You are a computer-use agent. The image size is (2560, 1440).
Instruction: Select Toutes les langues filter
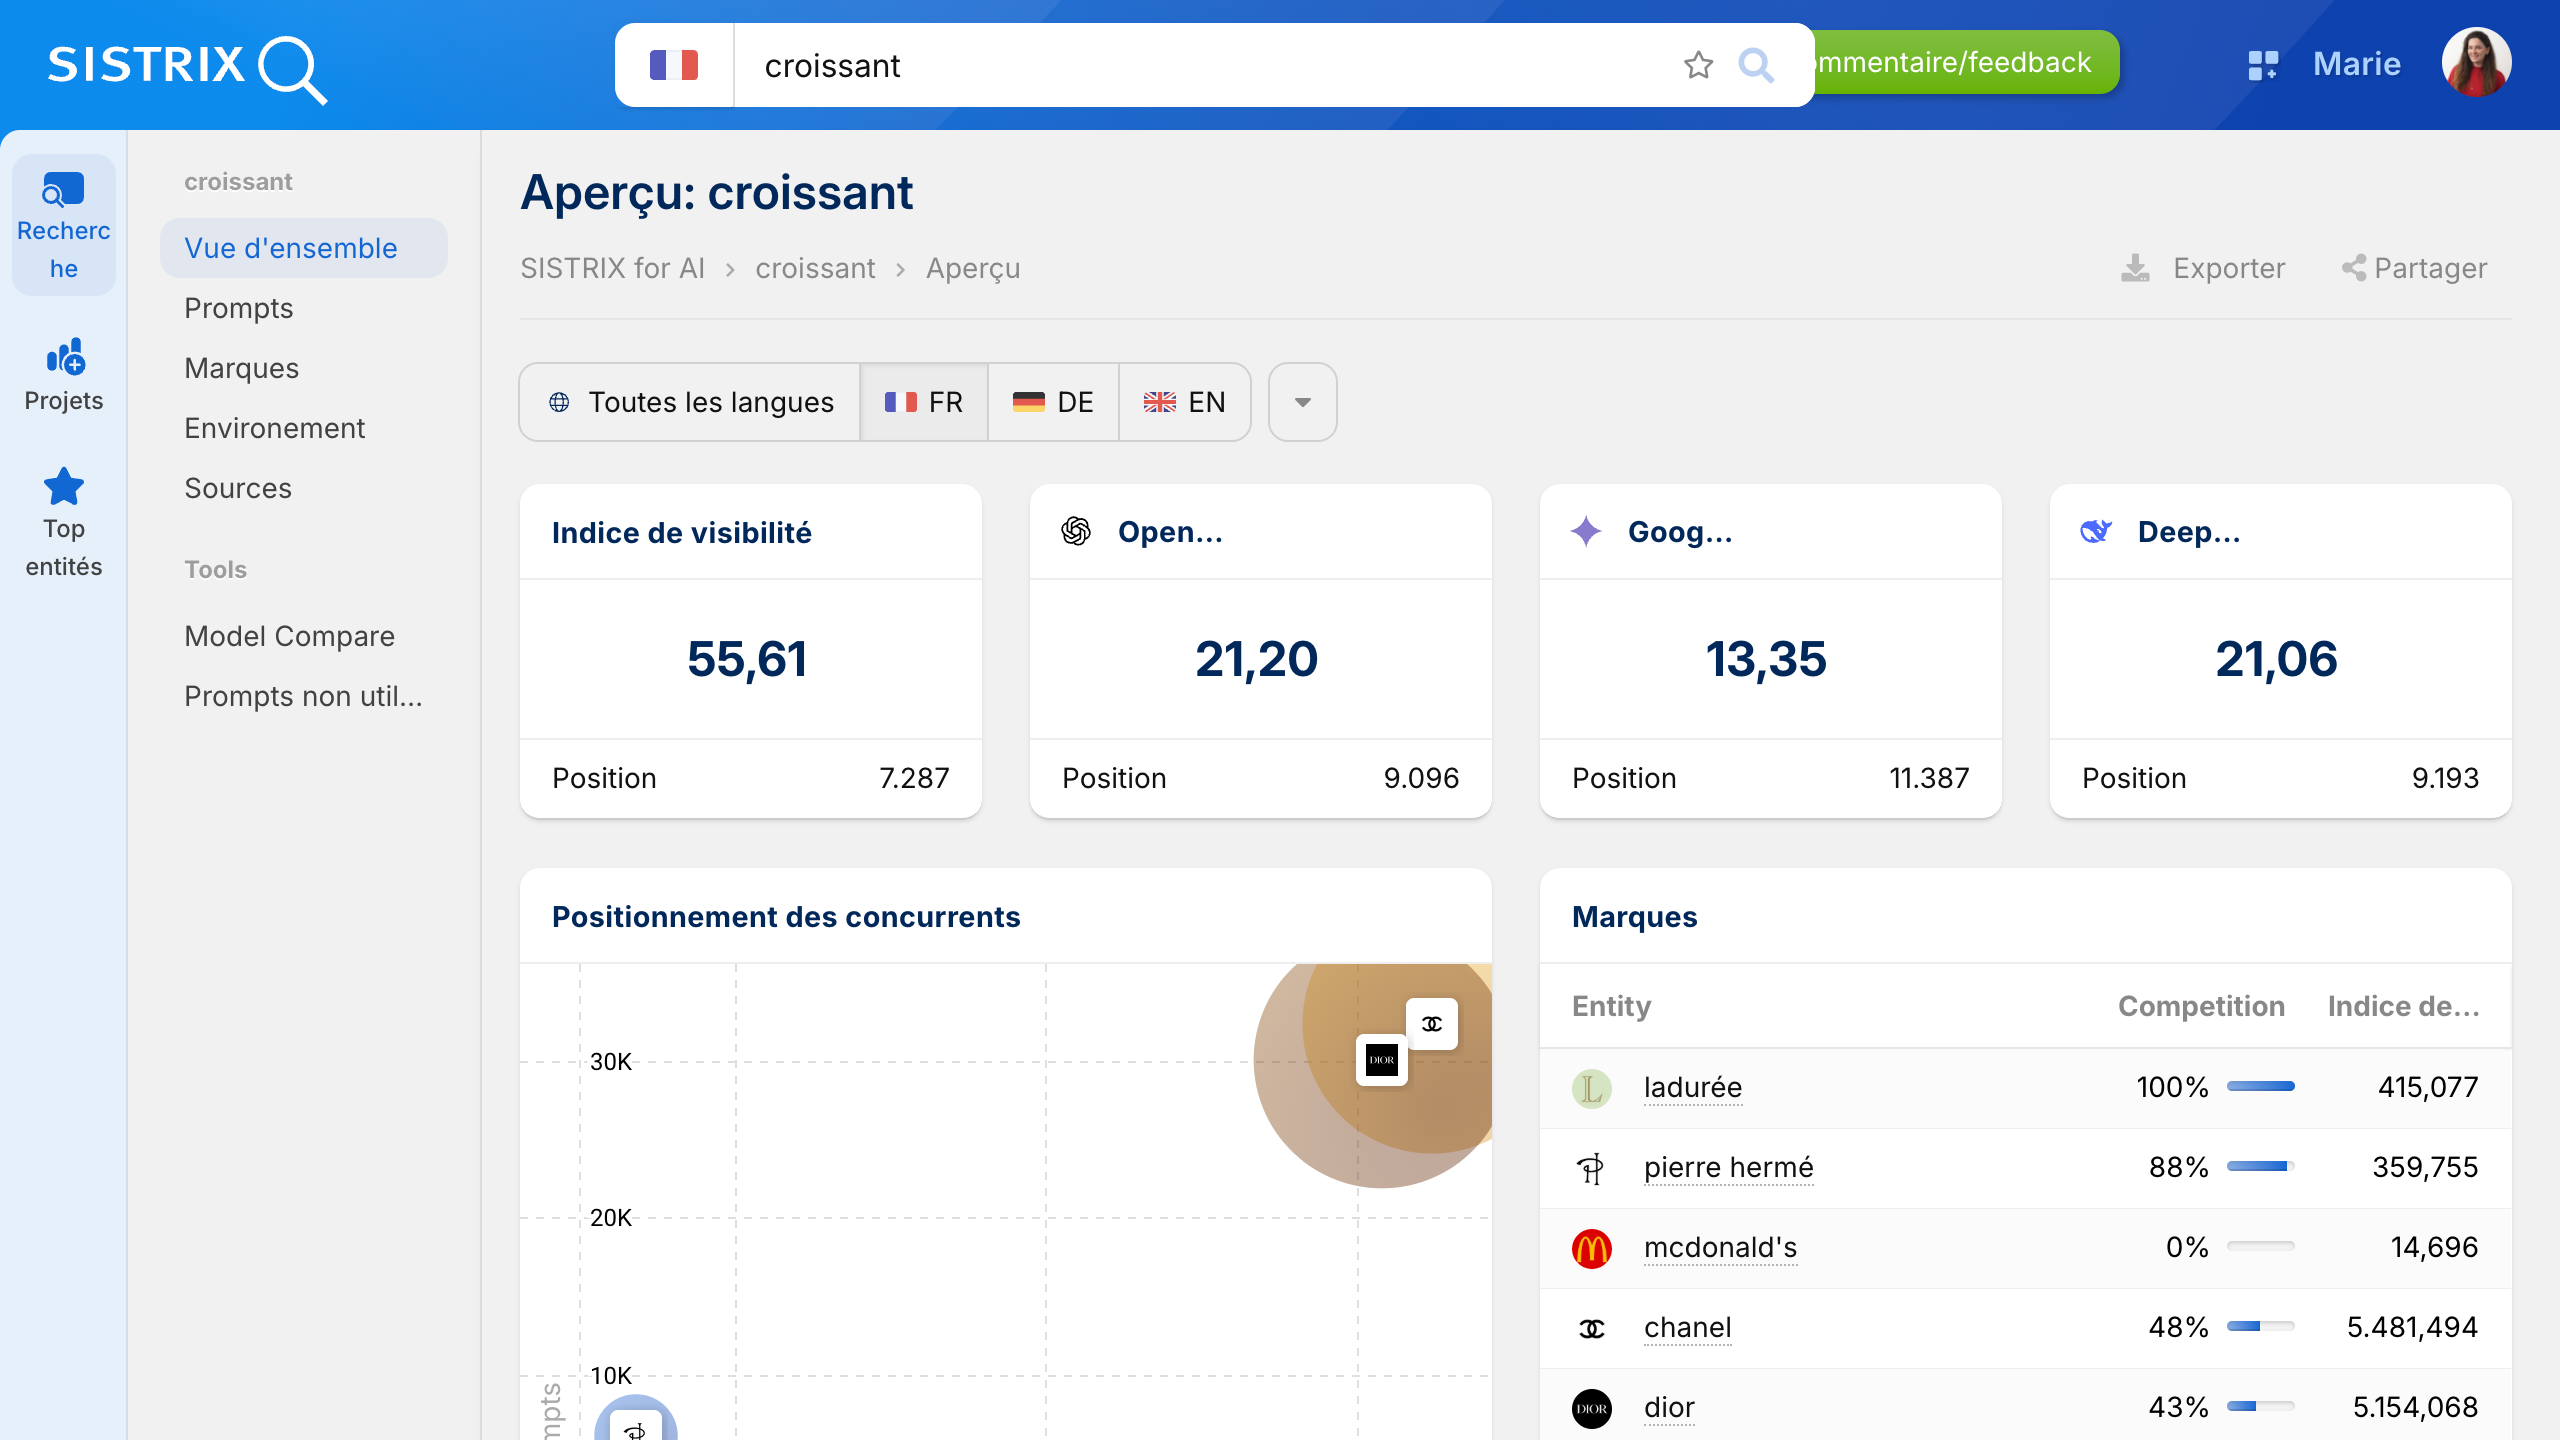click(x=690, y=402)
